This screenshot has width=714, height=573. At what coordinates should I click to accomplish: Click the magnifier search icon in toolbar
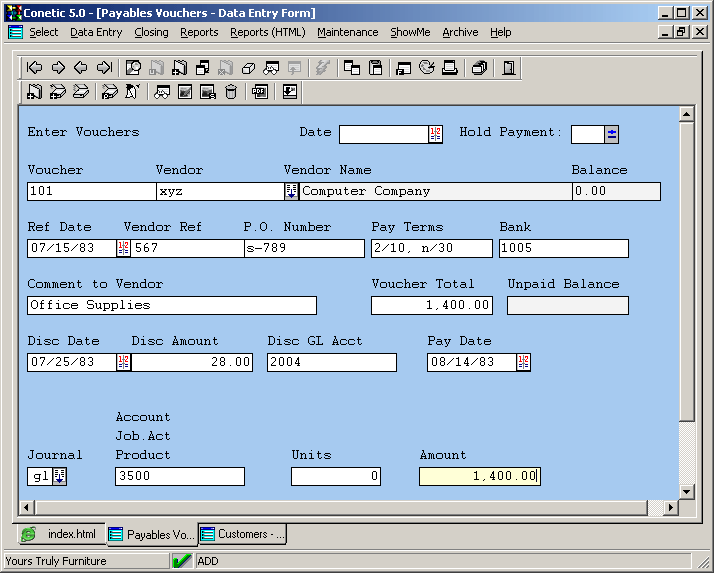coord(133,68)
